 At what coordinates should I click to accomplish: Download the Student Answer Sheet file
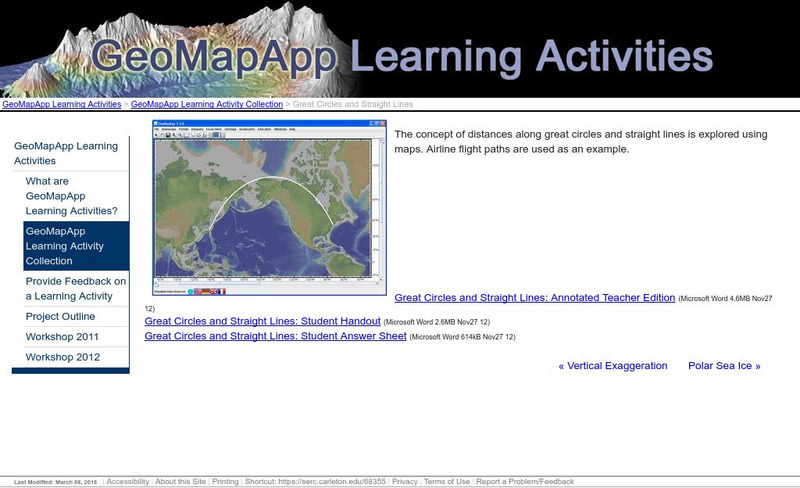(x=276, y=336)
